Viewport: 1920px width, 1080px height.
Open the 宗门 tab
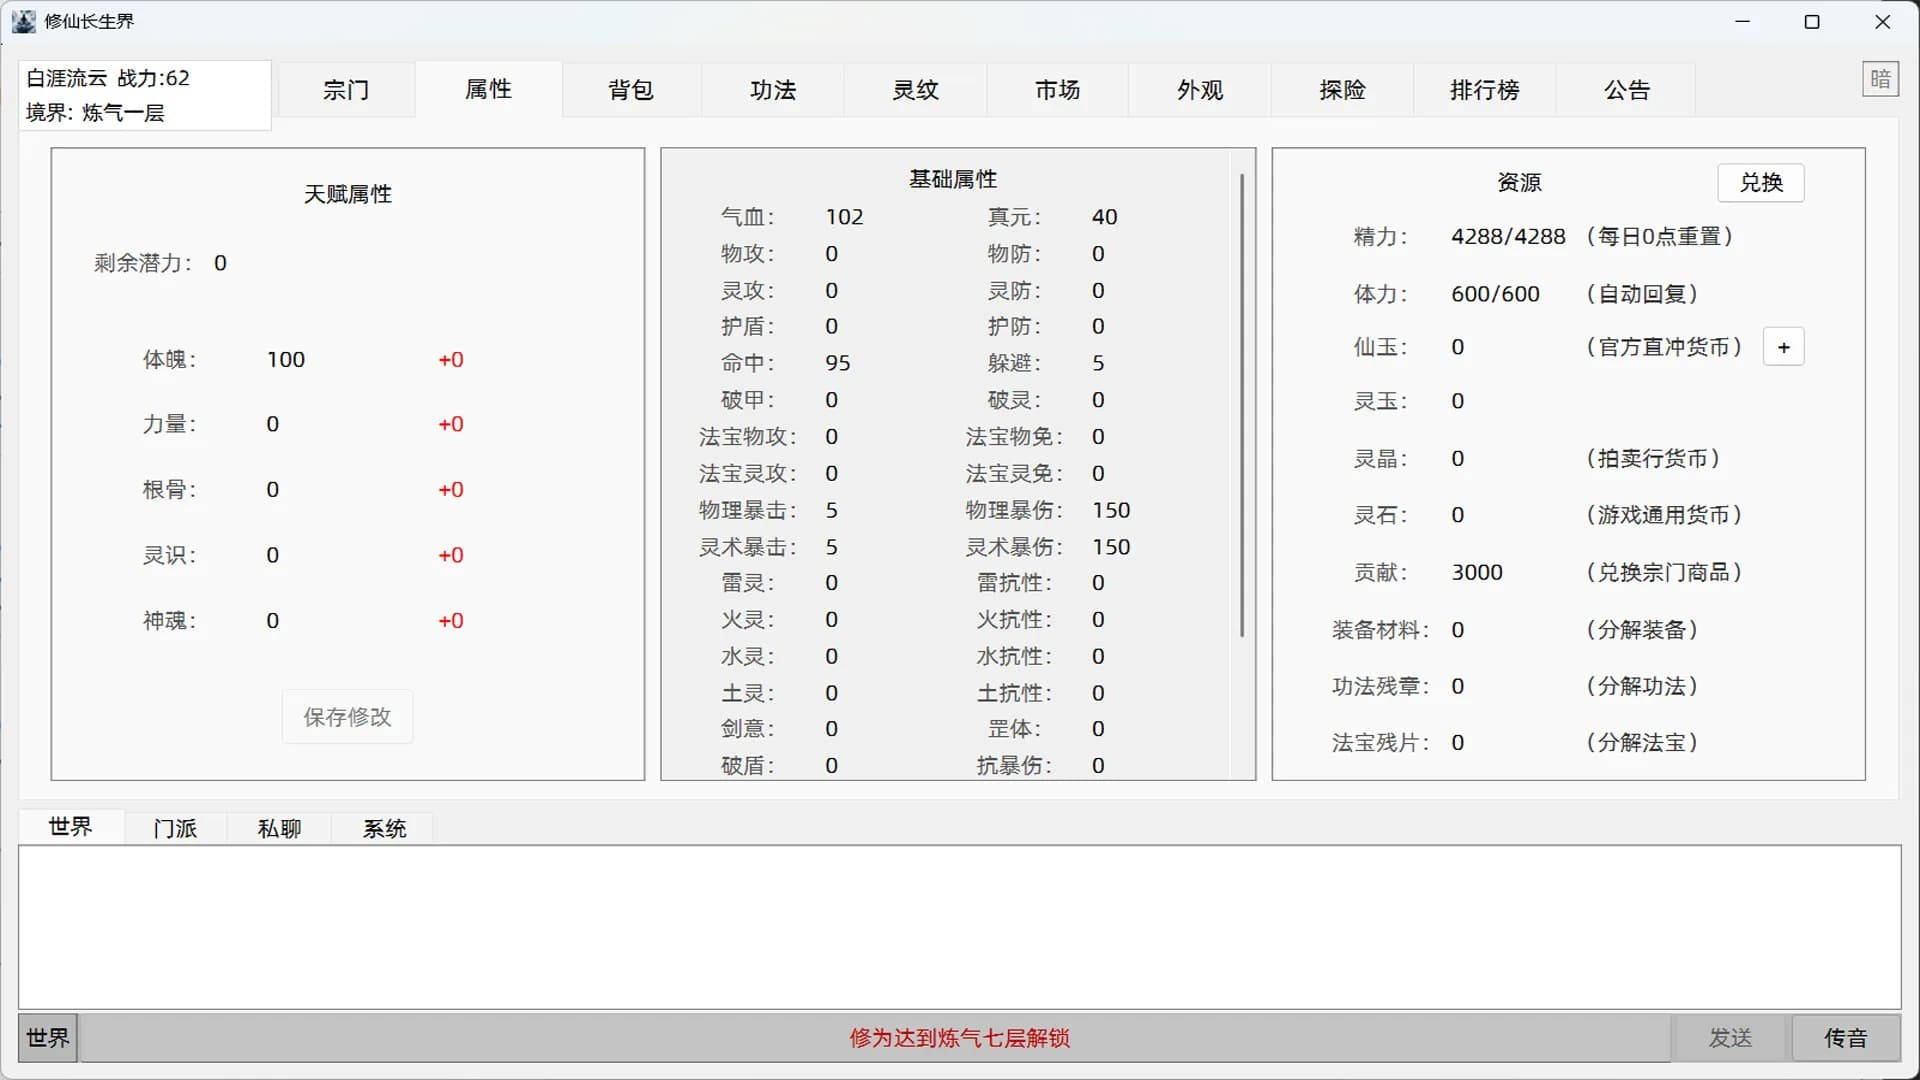[x=346, y=90]
